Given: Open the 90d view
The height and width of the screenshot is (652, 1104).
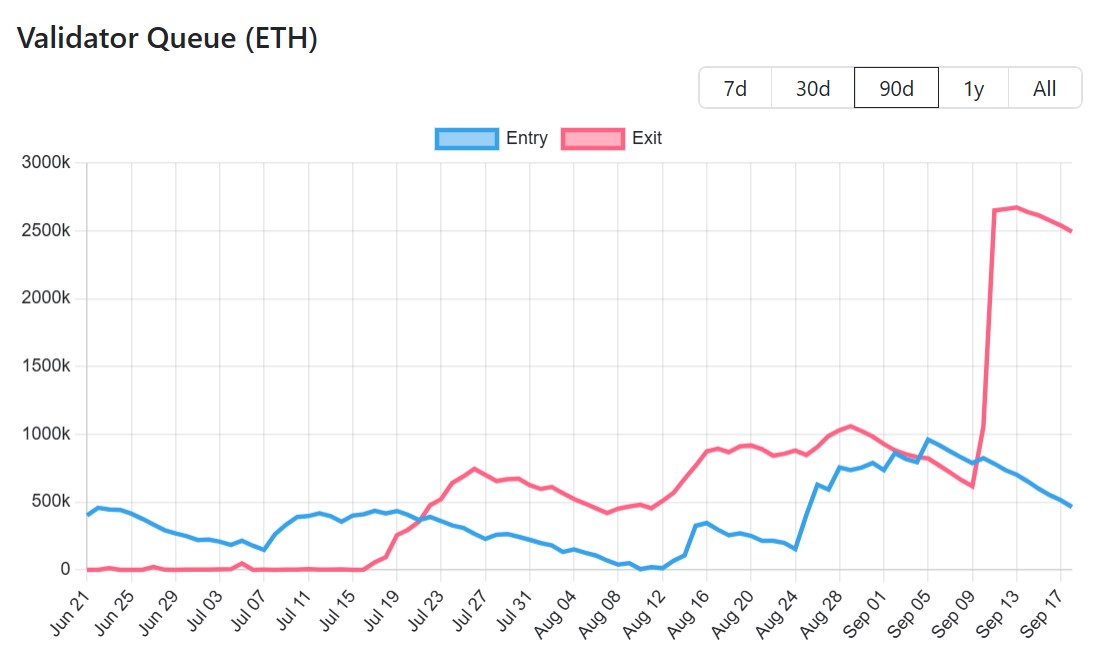Looking at the screenshot, I should pyautogui.click(x=895, y=88).
